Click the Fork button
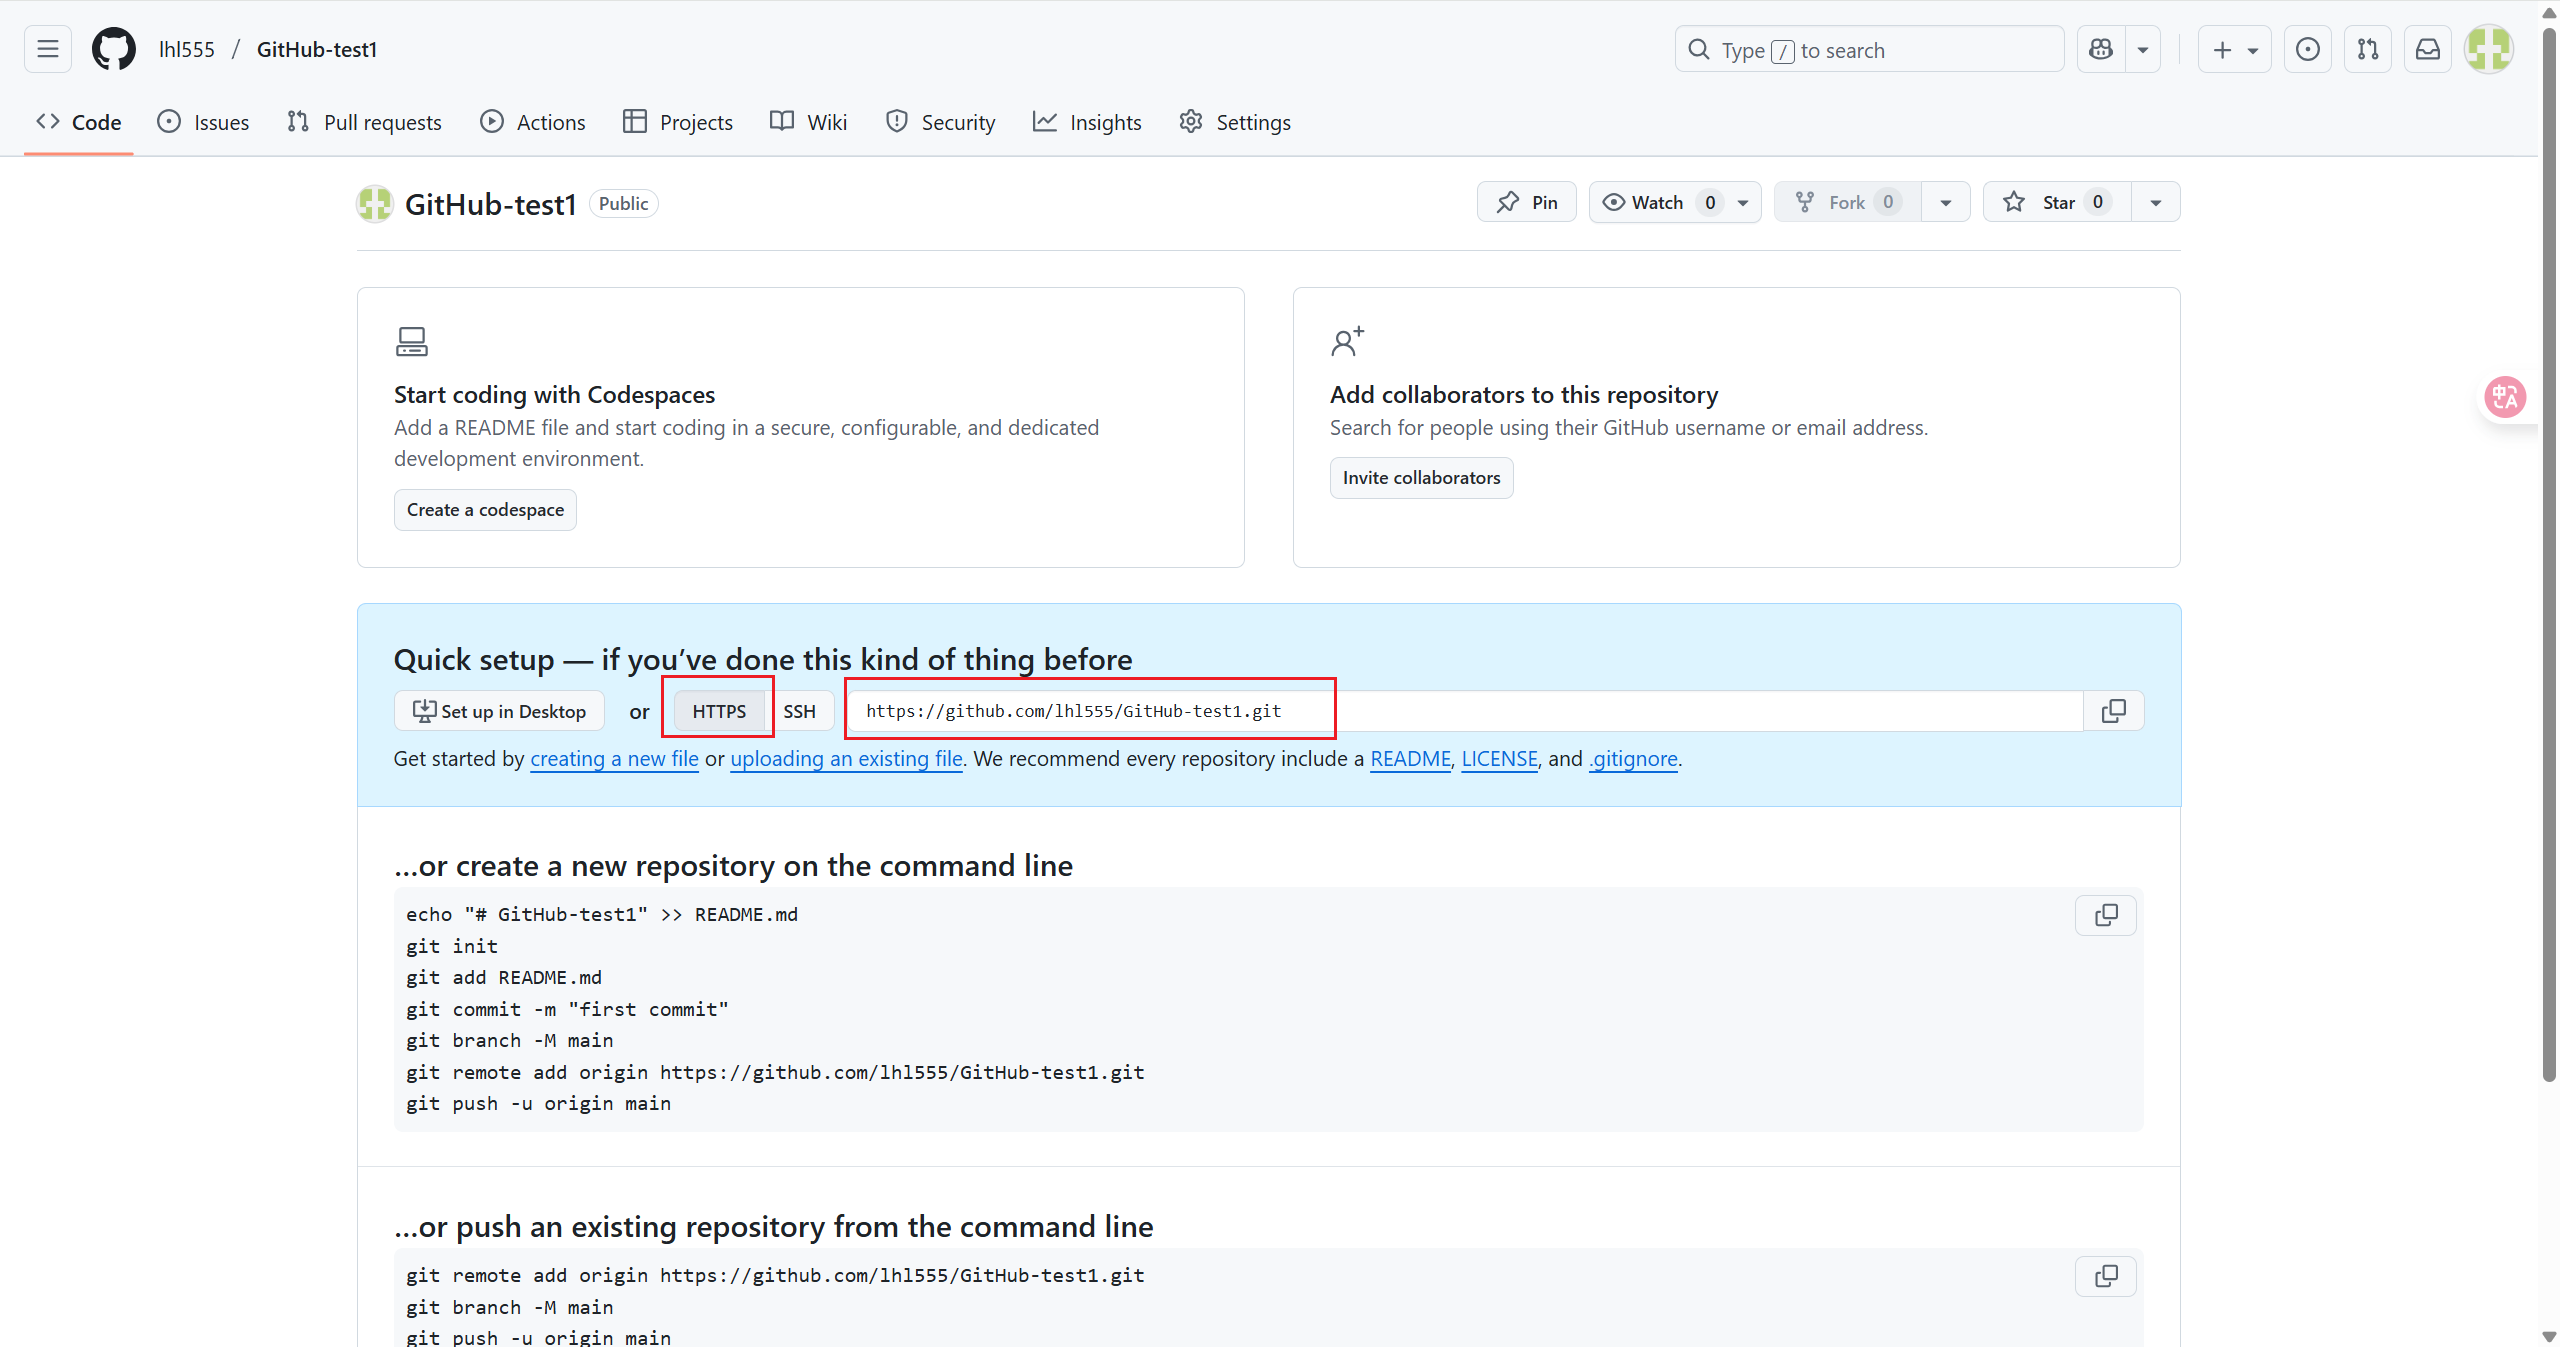The image size is (2560, 1347). point(1848,202)
